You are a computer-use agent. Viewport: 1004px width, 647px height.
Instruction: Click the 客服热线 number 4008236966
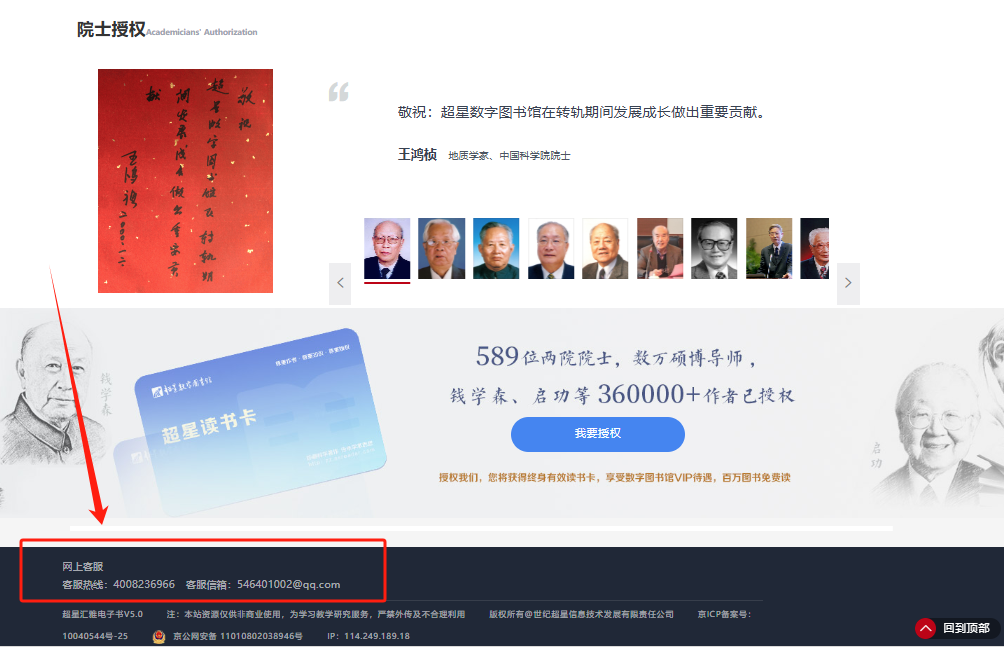pyautogui.click(x=144, y=584)
